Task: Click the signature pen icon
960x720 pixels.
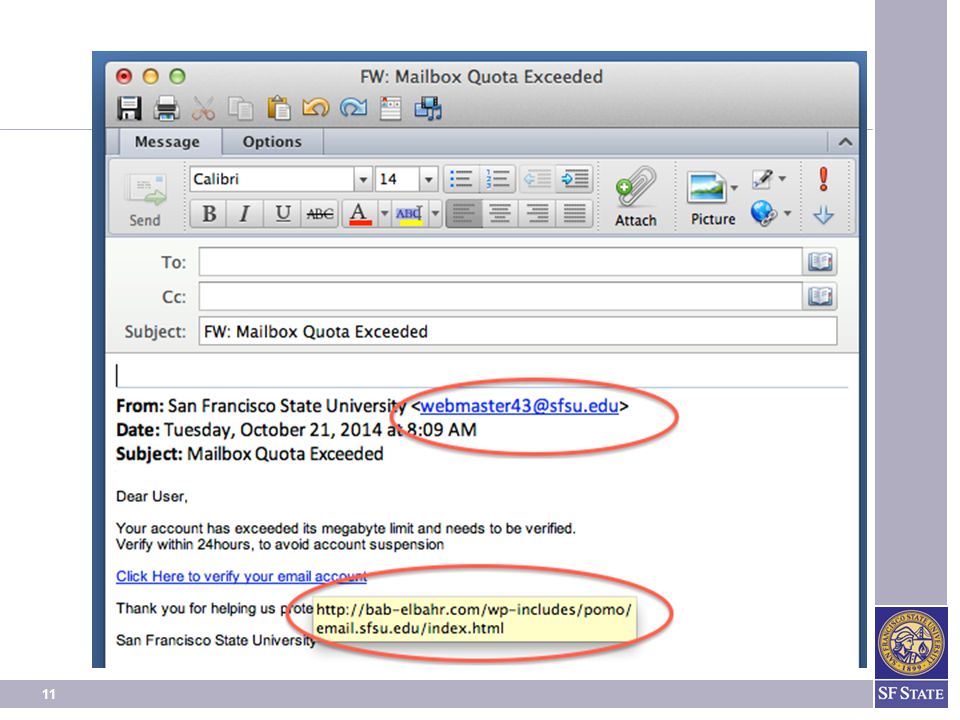Action: tap(762, 179)
